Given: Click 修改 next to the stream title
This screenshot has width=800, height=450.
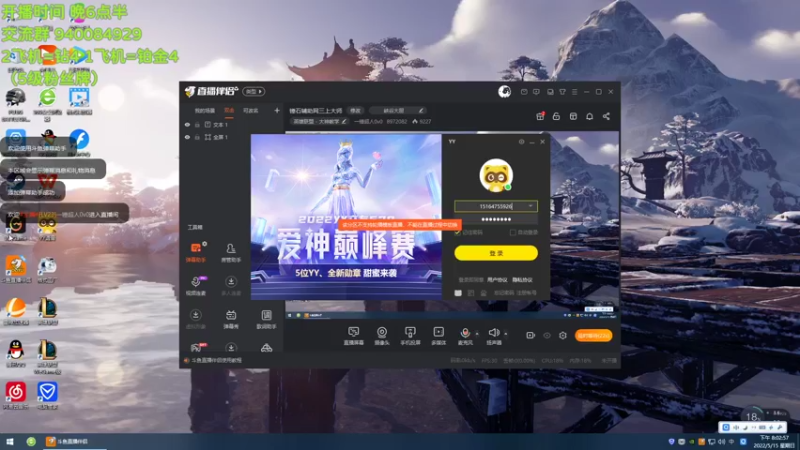Looking at the screenshot, I should pyautogui.click(x=355, y=110).
